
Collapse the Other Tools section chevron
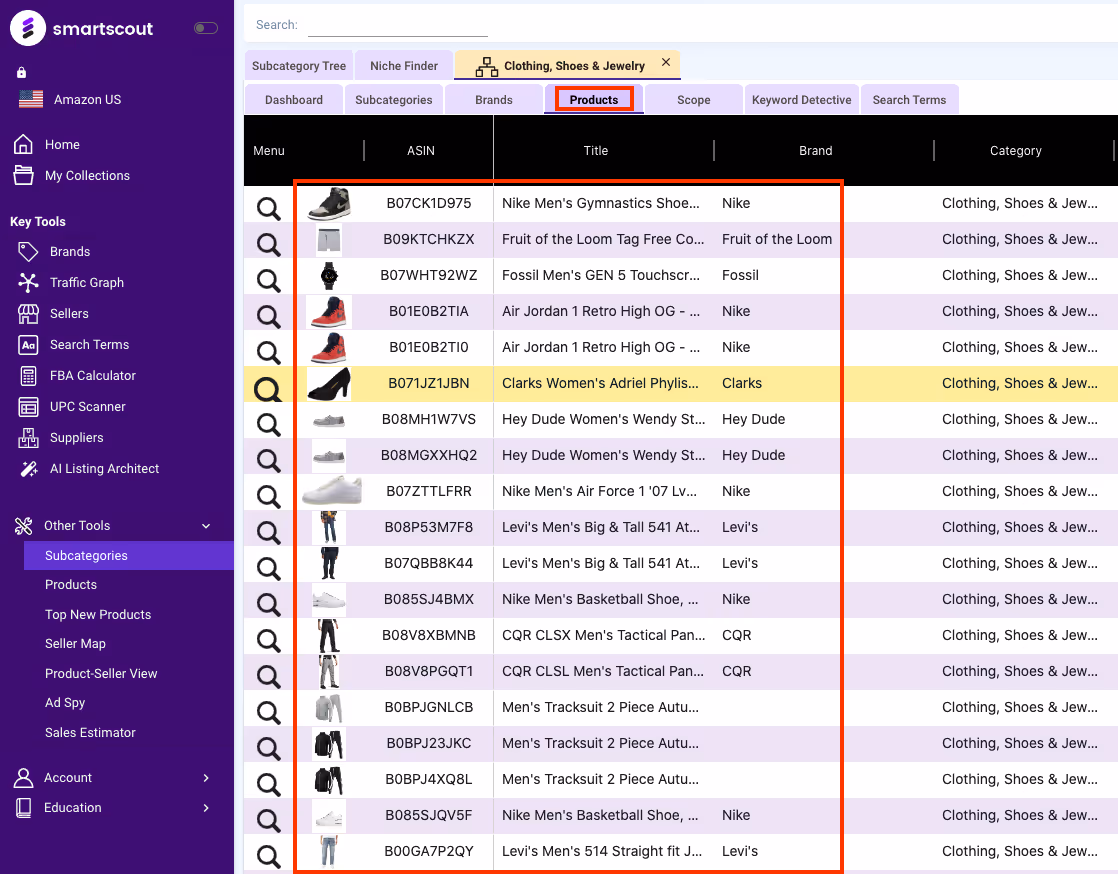[206, 526]
